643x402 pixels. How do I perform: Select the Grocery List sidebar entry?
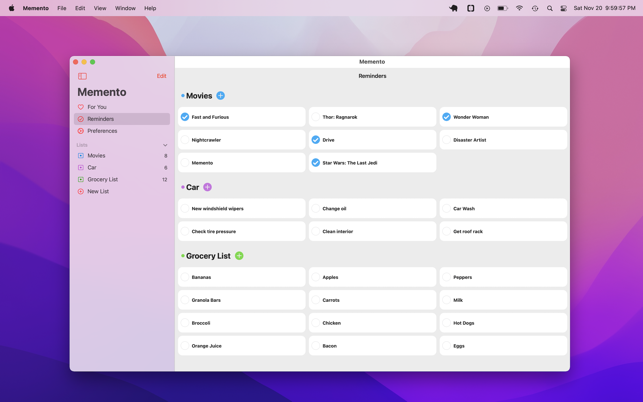click(x=102, y=179)
